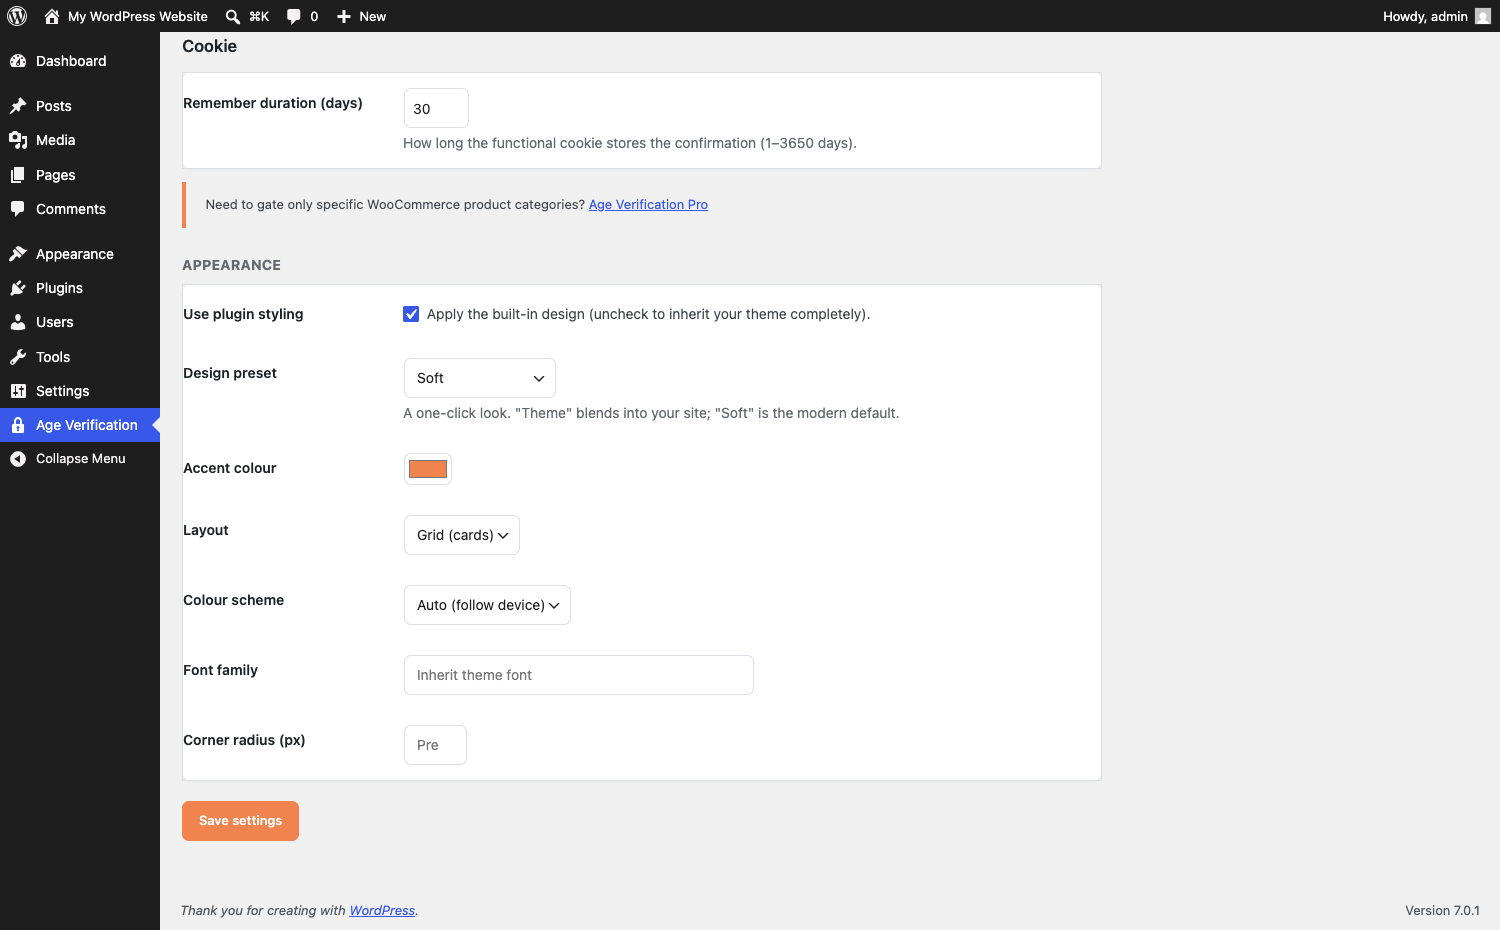Click the Version 7.0.1 footer text
1500x930 pixels.
point(1442,910)
